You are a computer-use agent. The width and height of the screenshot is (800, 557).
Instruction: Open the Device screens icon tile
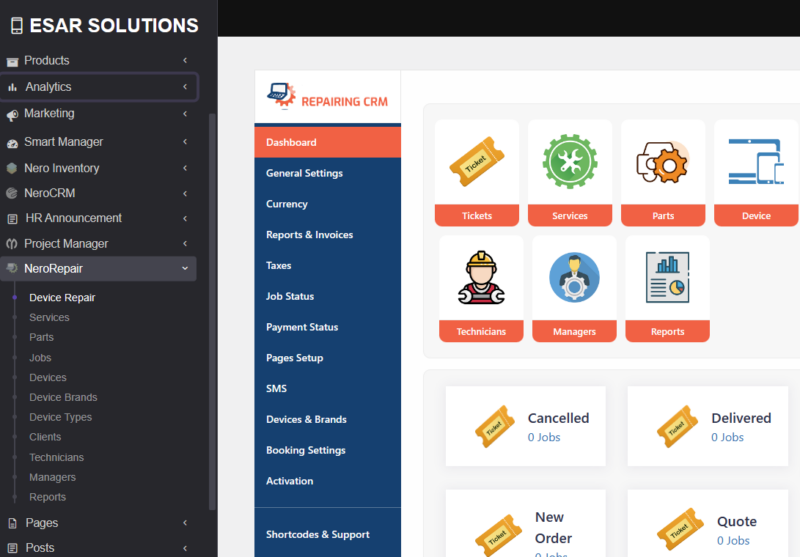(x=756, y=161)
